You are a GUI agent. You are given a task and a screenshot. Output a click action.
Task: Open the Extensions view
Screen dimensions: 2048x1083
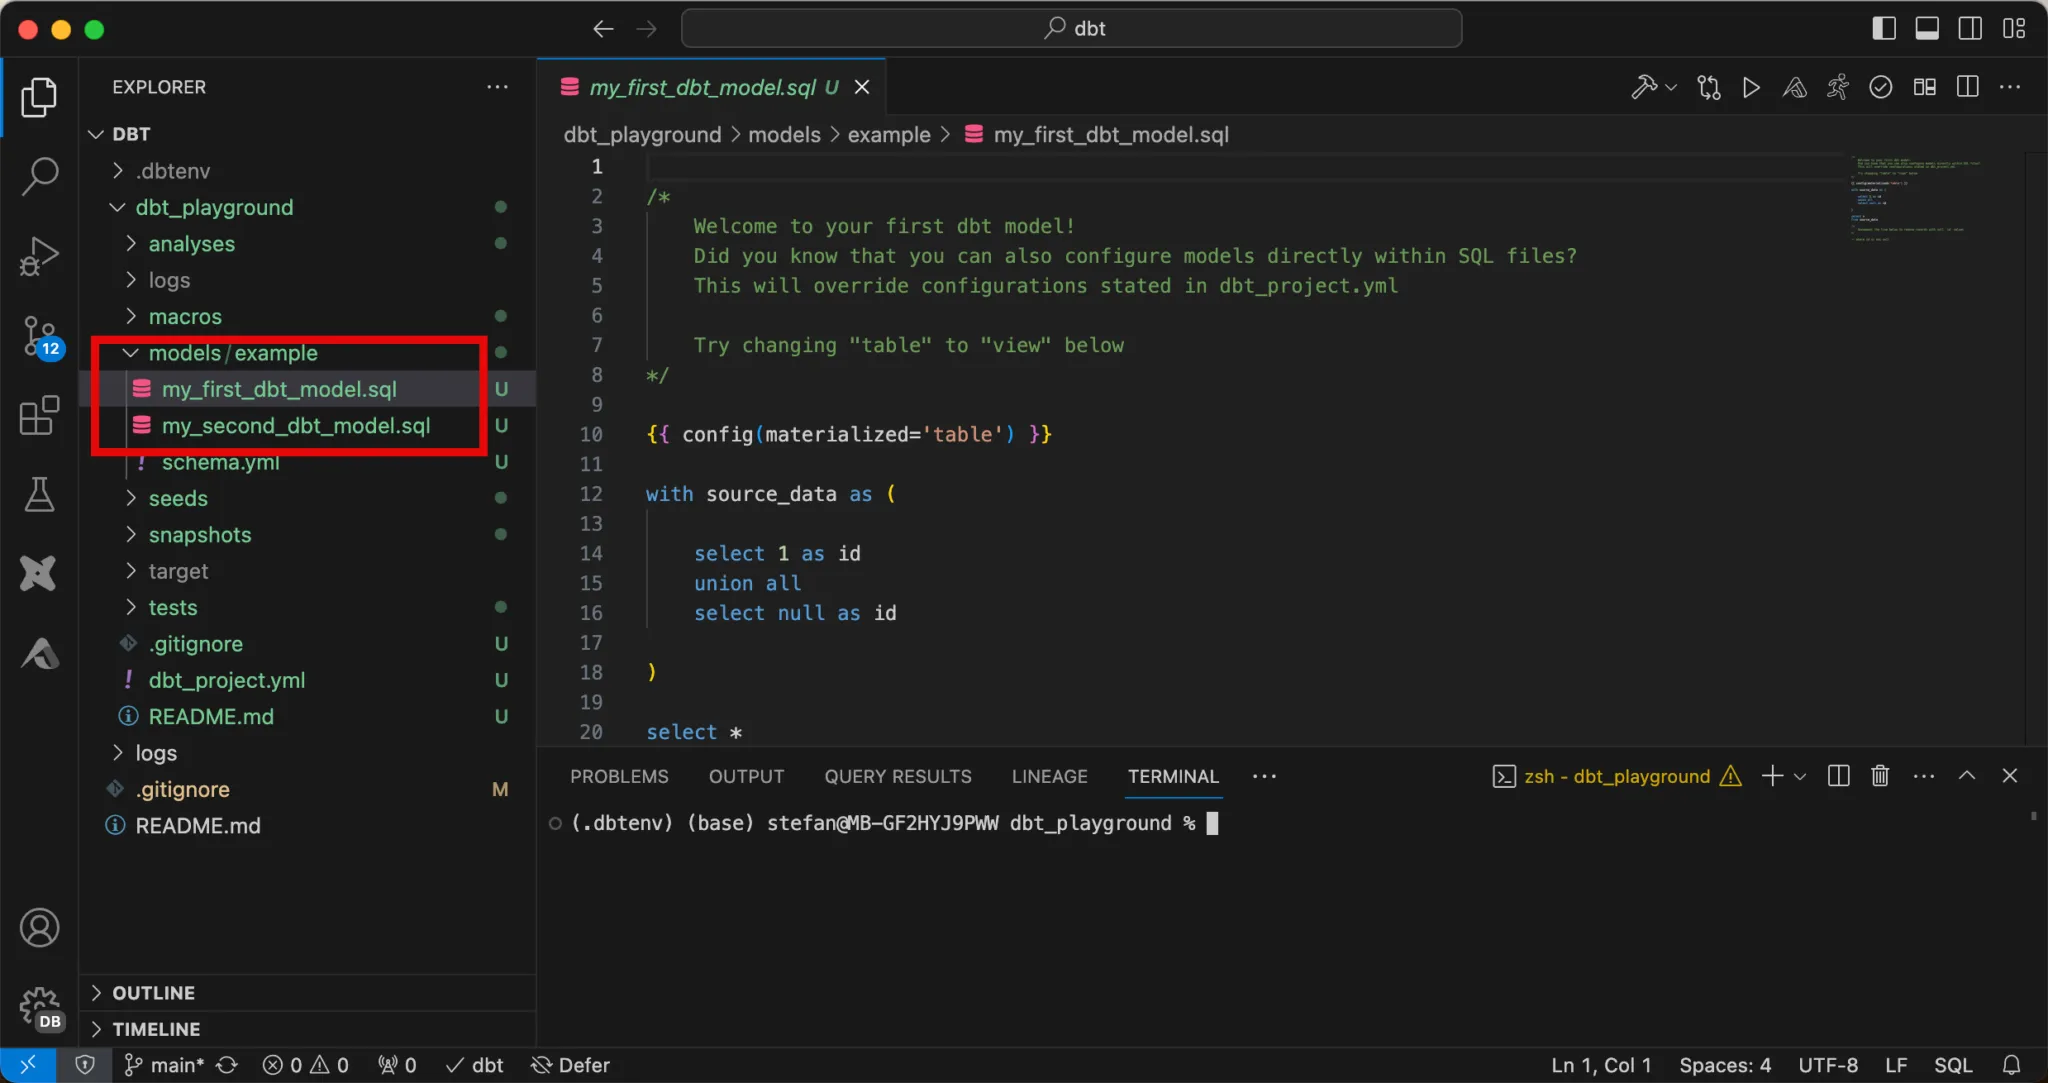pyautogui.click(x=39, y=416)
